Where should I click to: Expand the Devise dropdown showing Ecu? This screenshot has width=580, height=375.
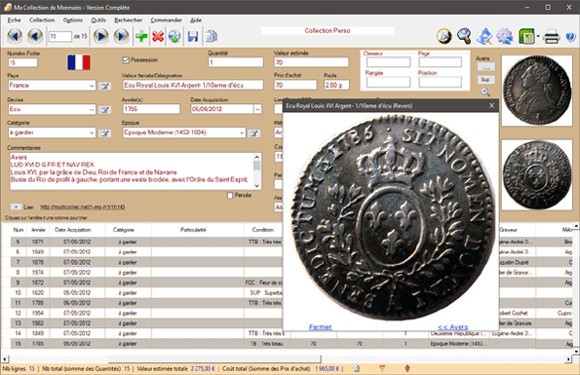pyautogui.click(x=92, y=109)
